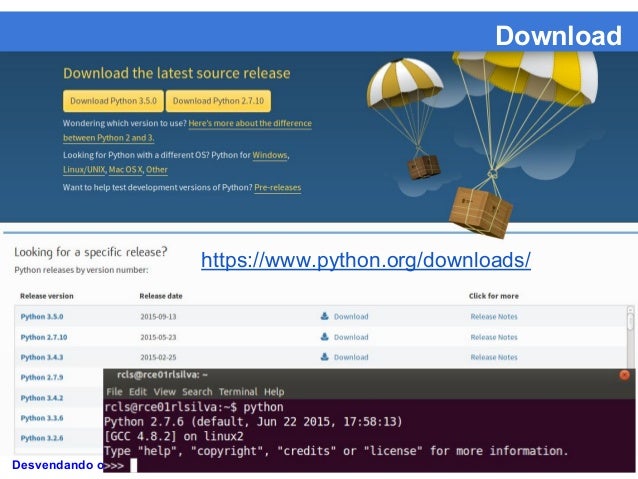Open the Mac OS X downloads link
638x479 pixels.
[125, 170]
